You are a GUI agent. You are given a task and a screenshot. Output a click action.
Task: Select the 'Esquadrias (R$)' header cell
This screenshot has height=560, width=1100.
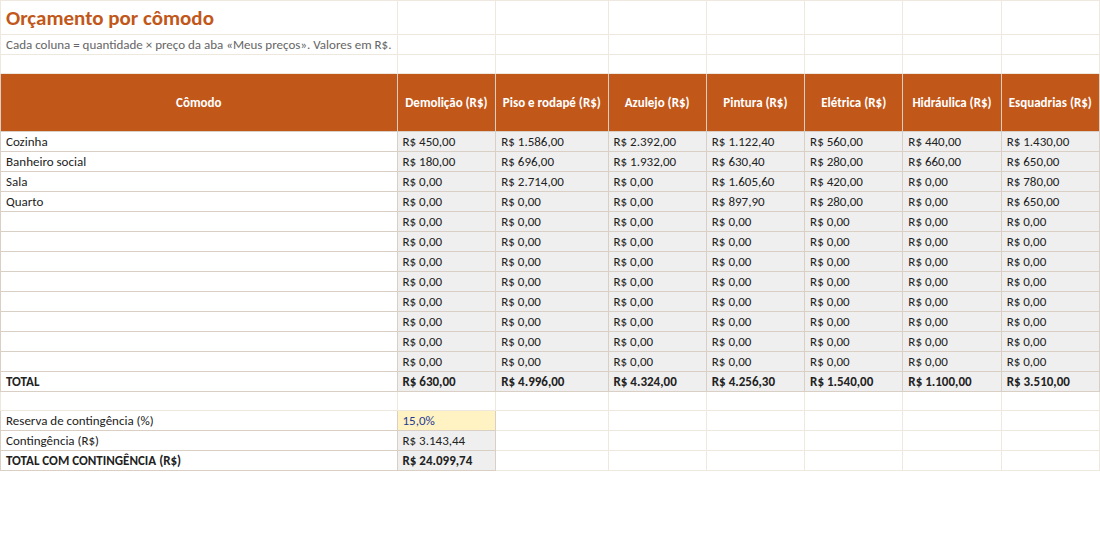click(1050, 102)
